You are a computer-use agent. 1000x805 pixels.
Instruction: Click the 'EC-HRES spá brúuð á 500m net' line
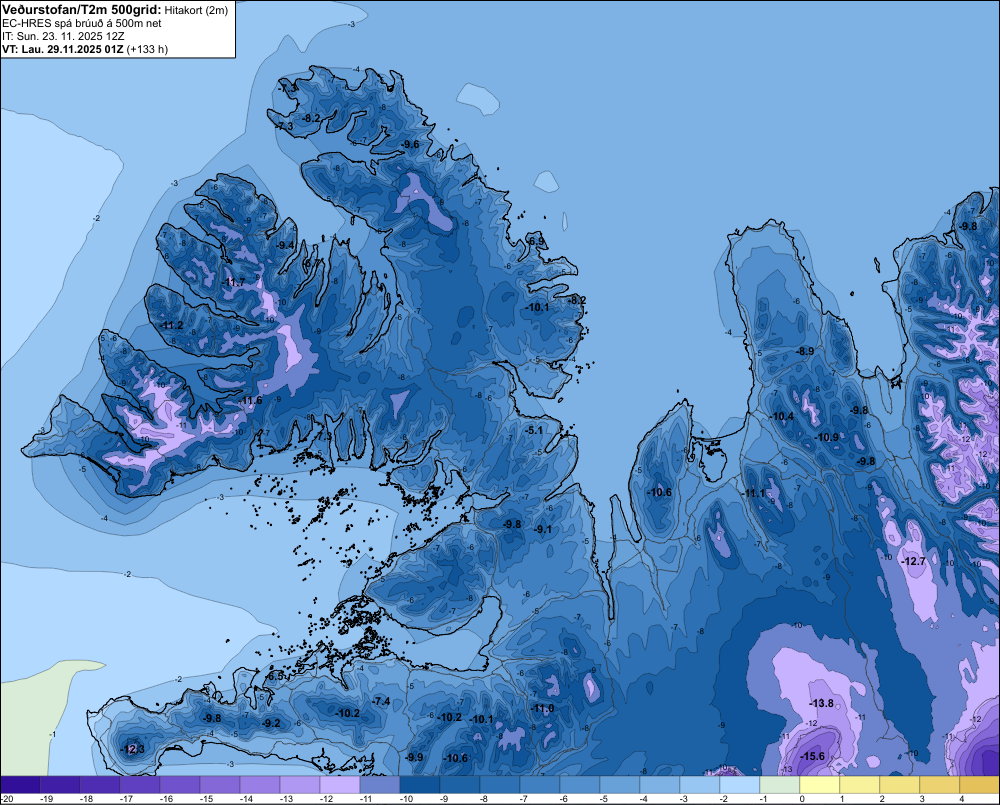click(x=82, y=24)
